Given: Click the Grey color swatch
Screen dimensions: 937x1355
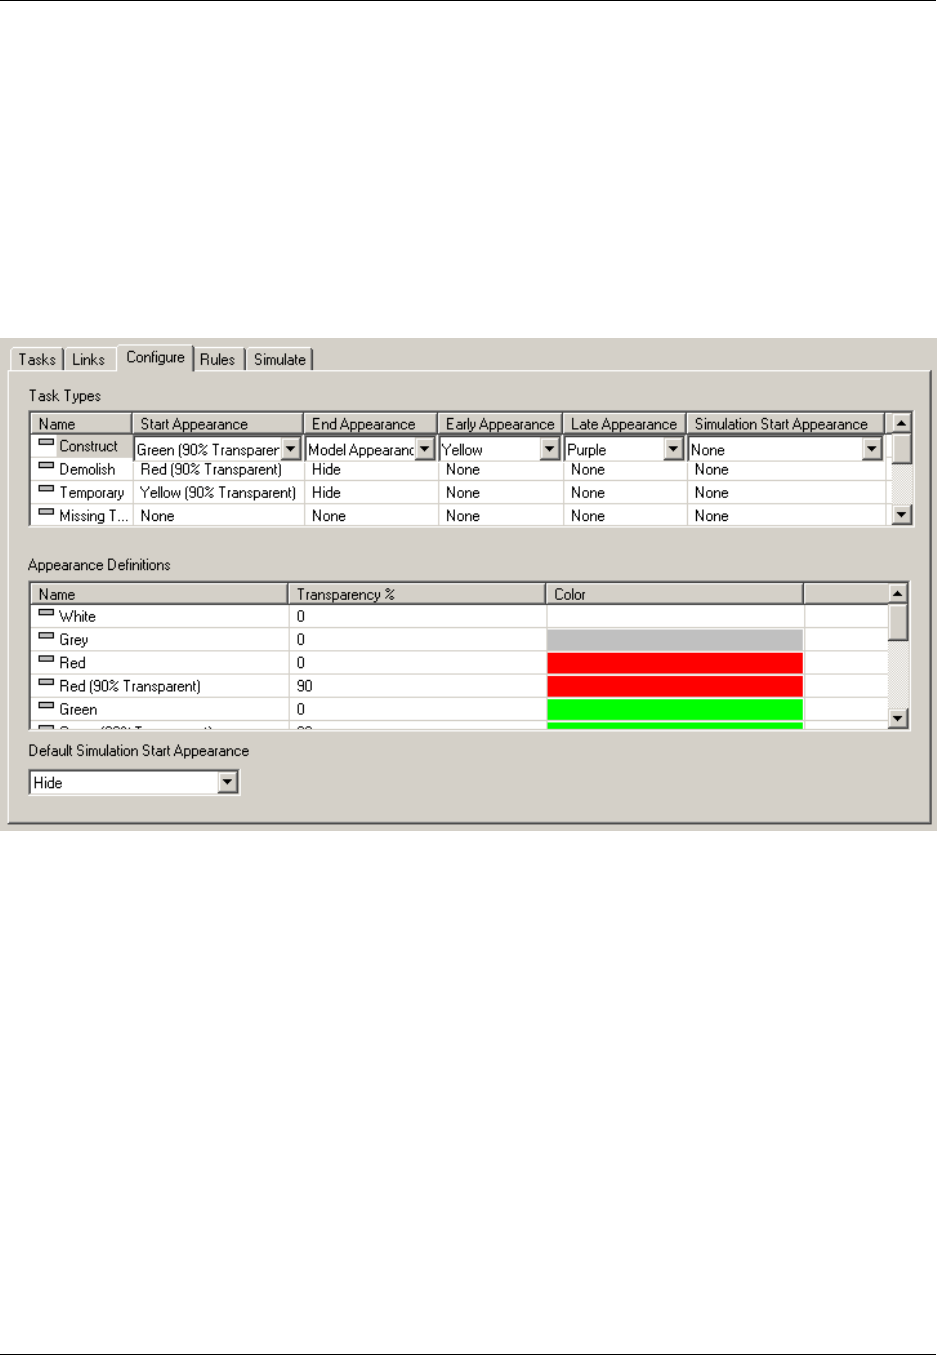Looking at the screenshot, I should [x=675, y=640].
